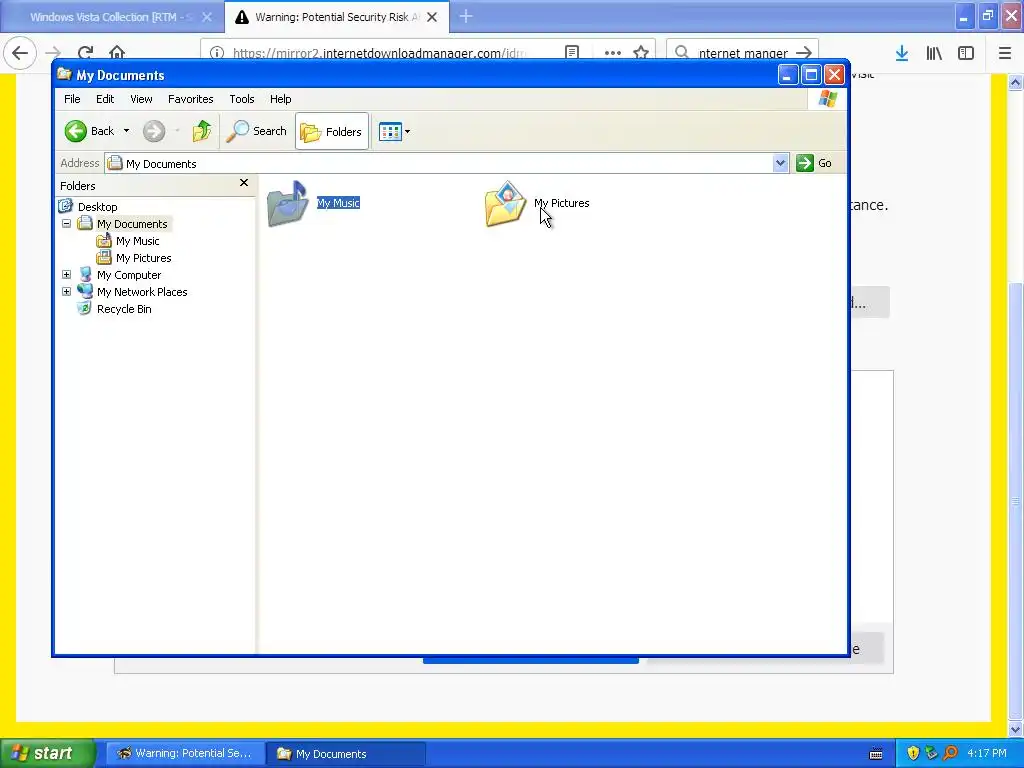Viewport: 1024px width, 768px height.
Task: Open the browser downloads panel
Action: pos(902,53)
